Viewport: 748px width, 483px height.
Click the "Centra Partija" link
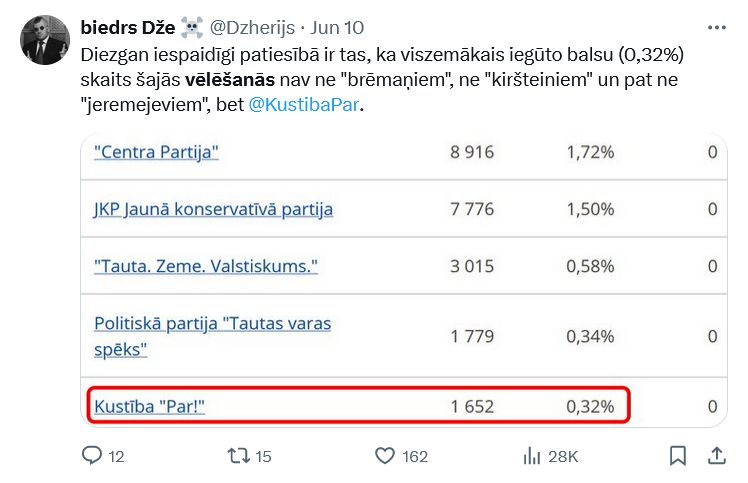click(156, 153)
